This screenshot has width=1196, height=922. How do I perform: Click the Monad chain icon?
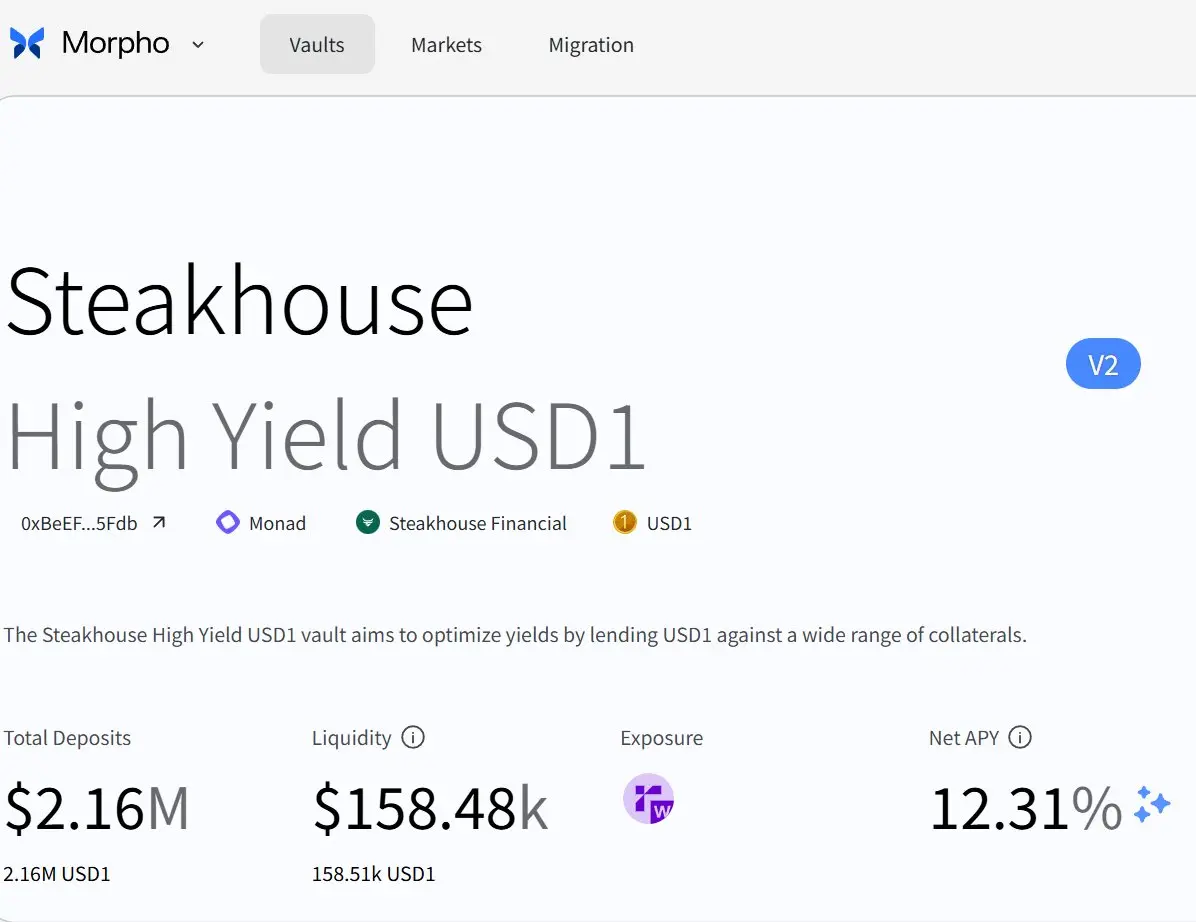pyautogui.click(x=227, y=522)
